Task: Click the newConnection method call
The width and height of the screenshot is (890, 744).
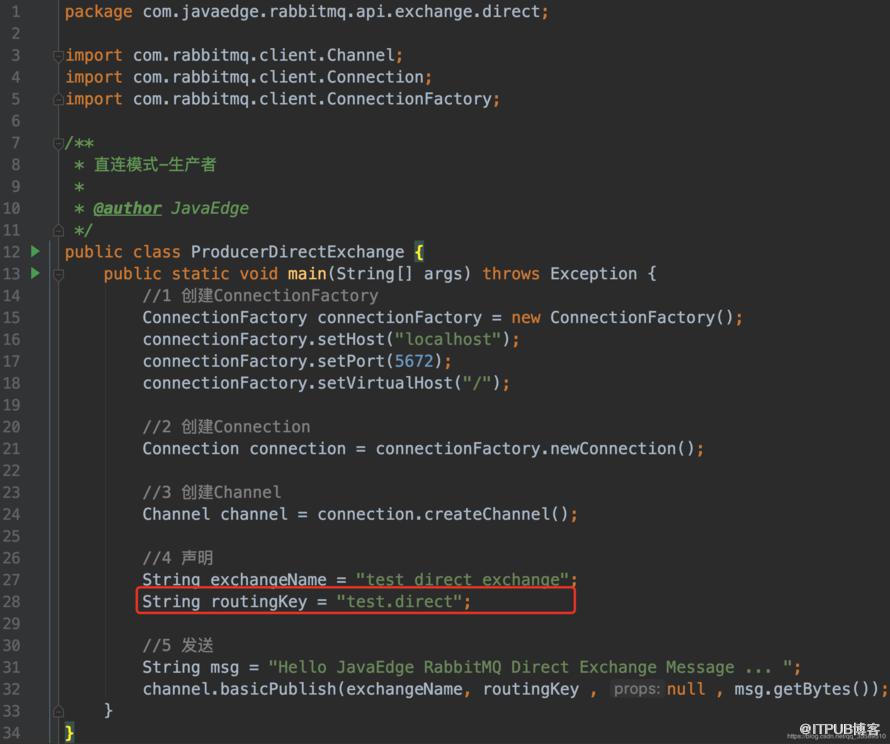Action: coord(613,448)
